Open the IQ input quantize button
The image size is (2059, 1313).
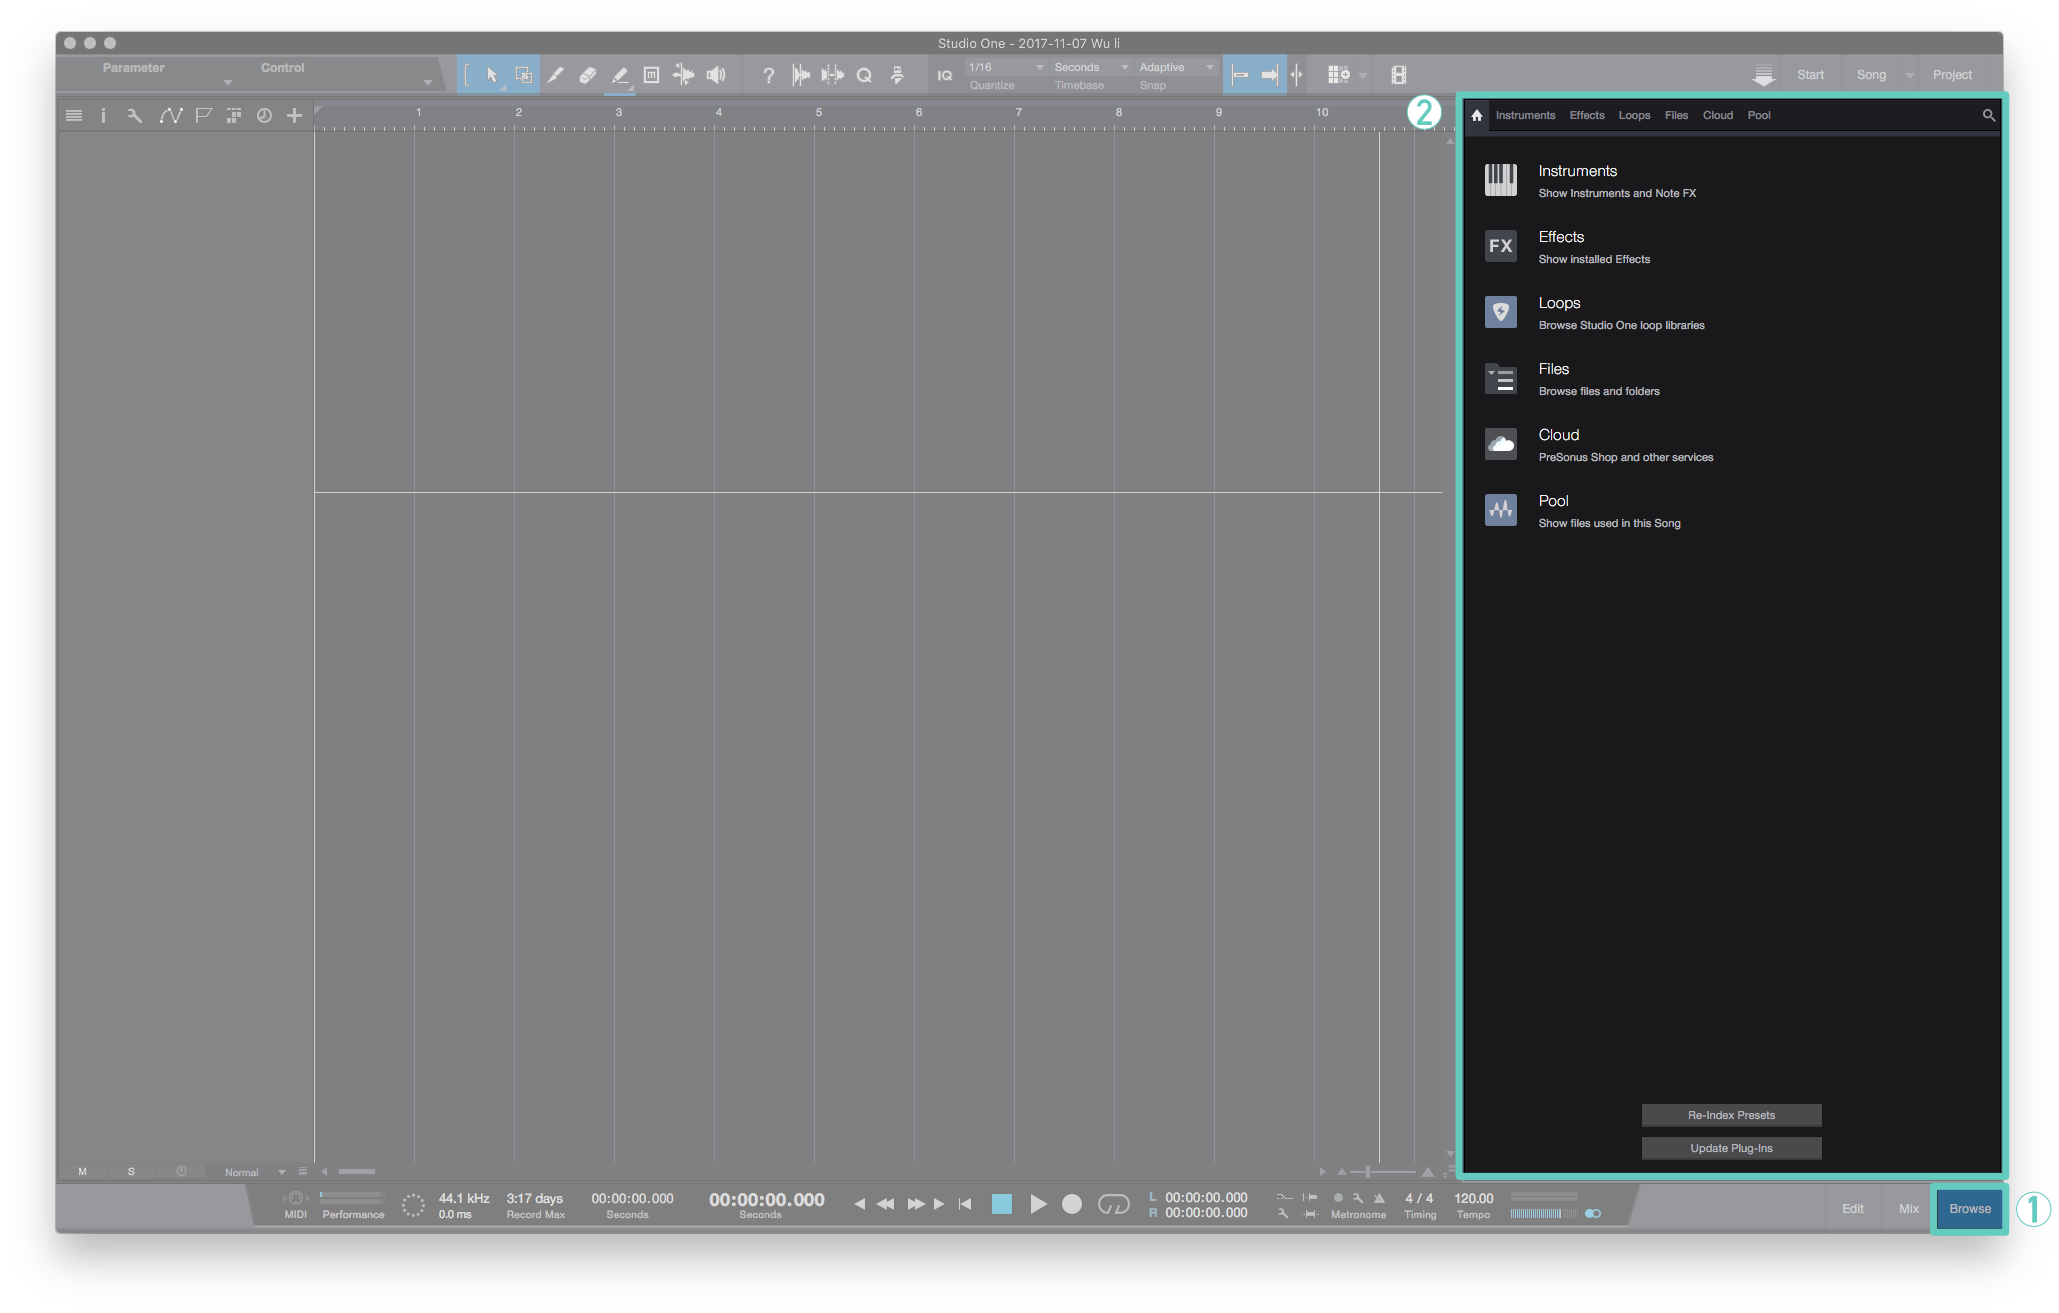click(x=945, y=75)
